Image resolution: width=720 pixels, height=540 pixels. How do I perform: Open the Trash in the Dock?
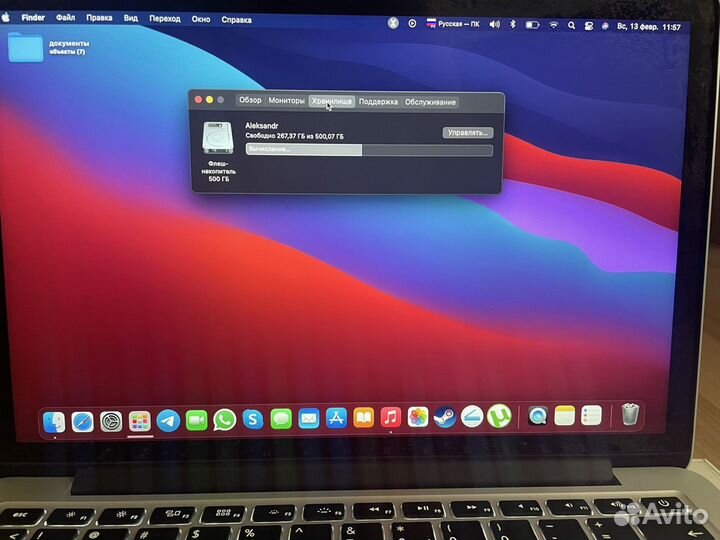(x=630, y=414)
